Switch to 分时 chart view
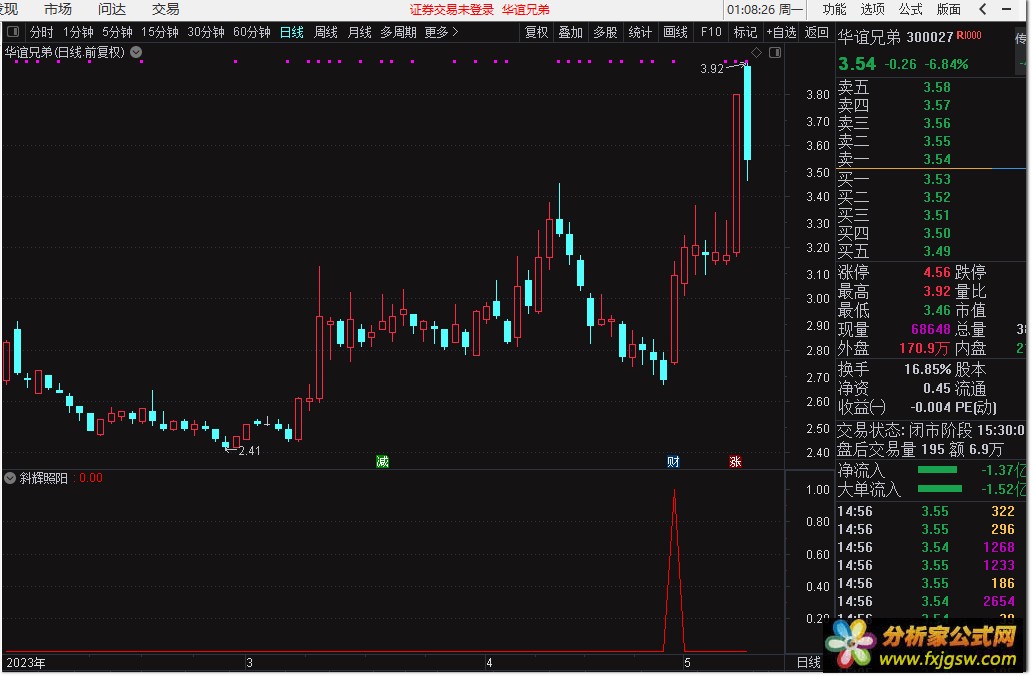 [x=41, y=32]
